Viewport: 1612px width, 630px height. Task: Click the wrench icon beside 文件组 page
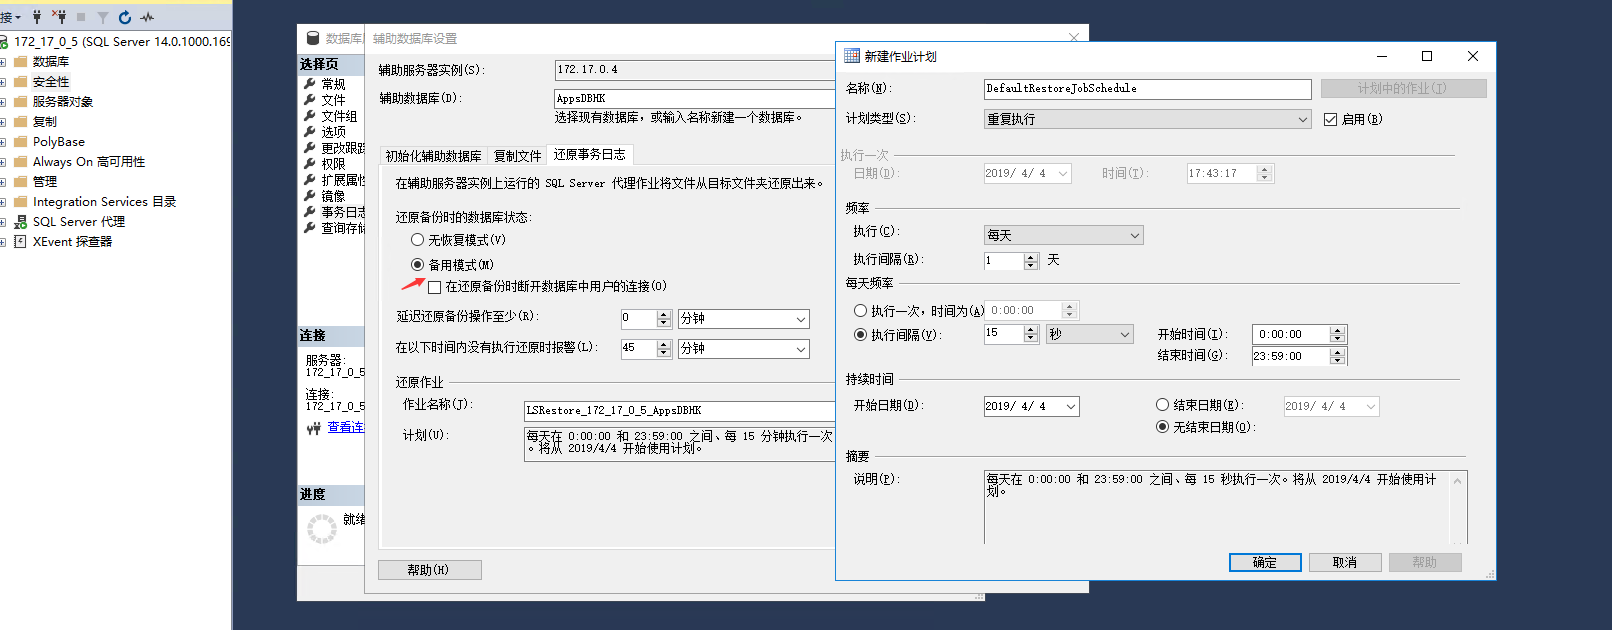(x=310, y=116)
